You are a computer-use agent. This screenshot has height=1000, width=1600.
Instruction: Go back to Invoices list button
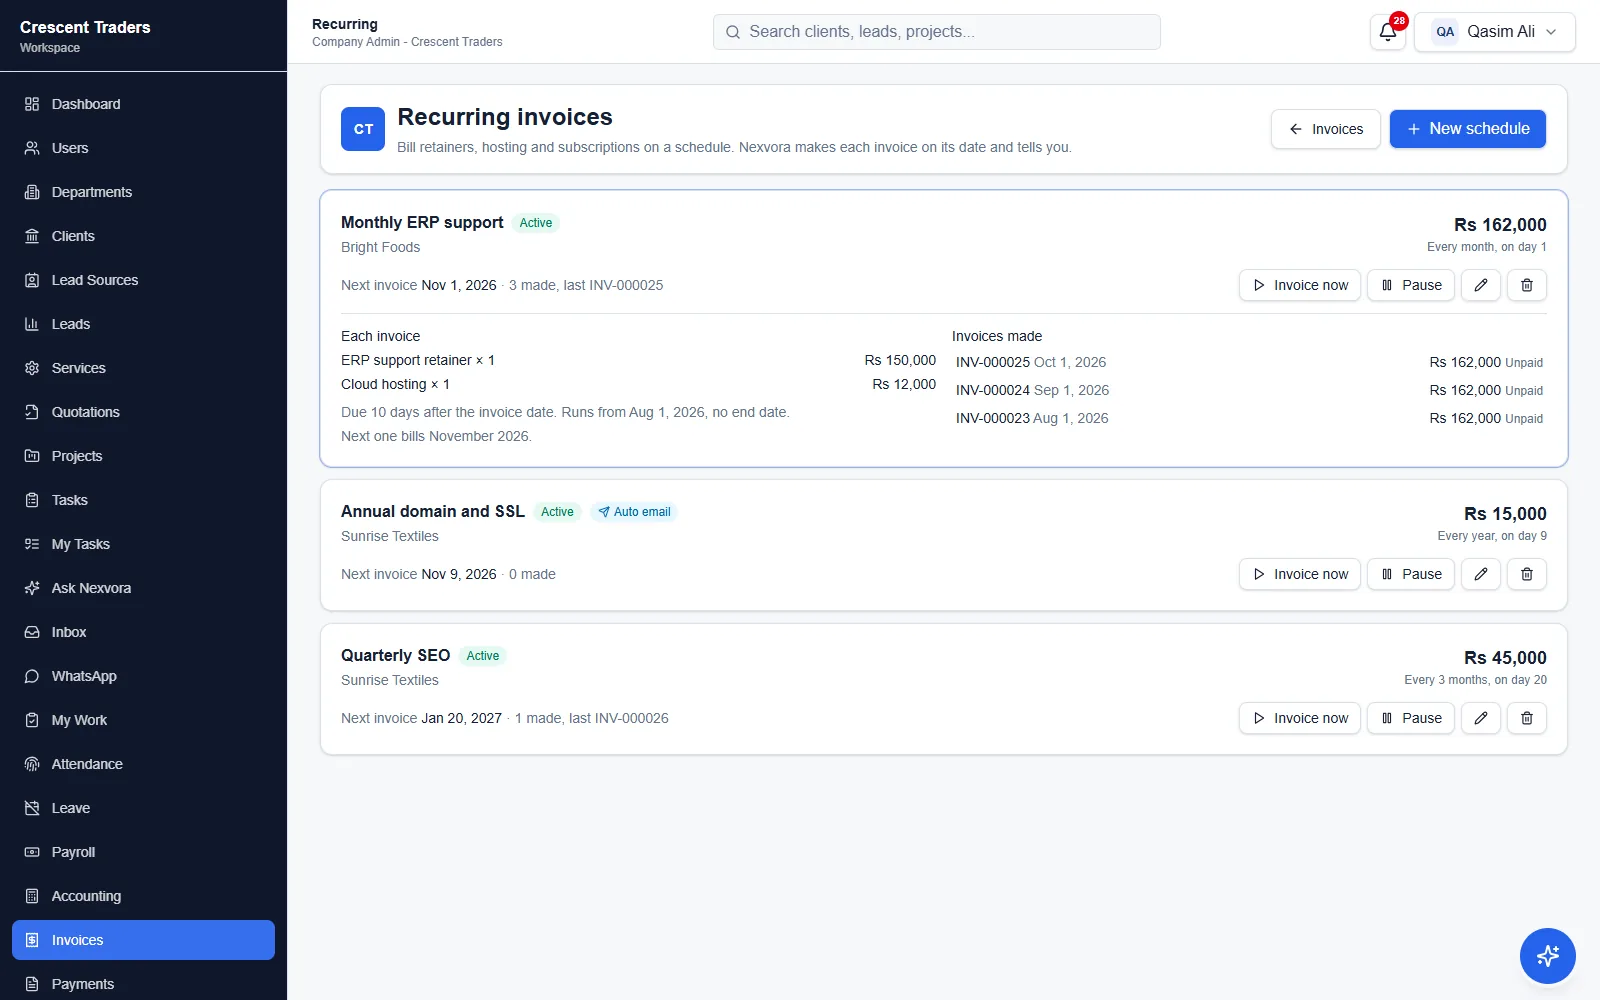coord(1325,129)
